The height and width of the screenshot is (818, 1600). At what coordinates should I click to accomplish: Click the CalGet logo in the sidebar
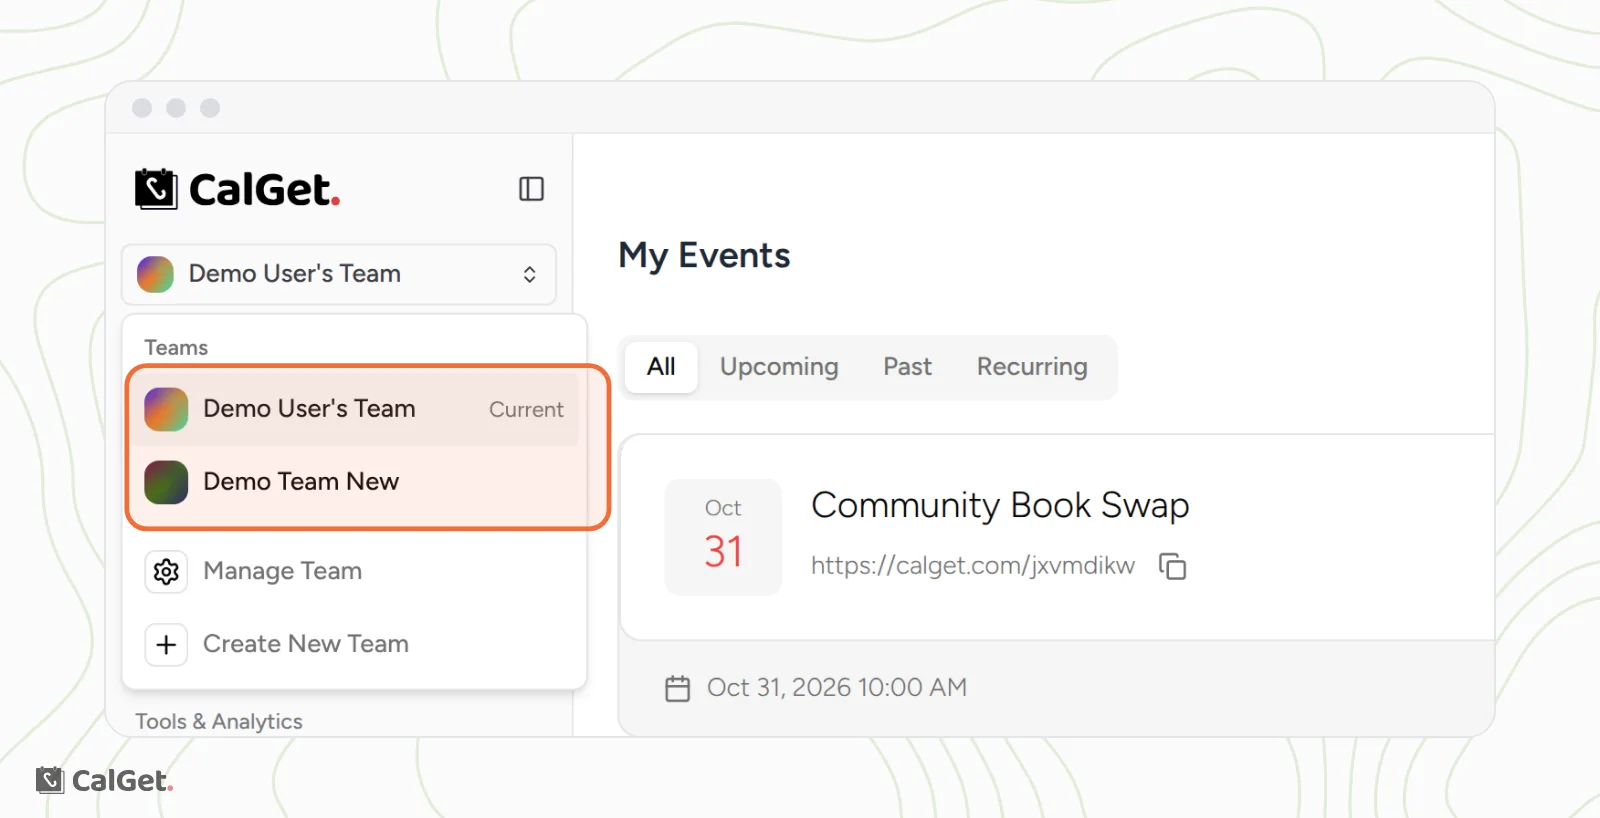pos(238,189)
